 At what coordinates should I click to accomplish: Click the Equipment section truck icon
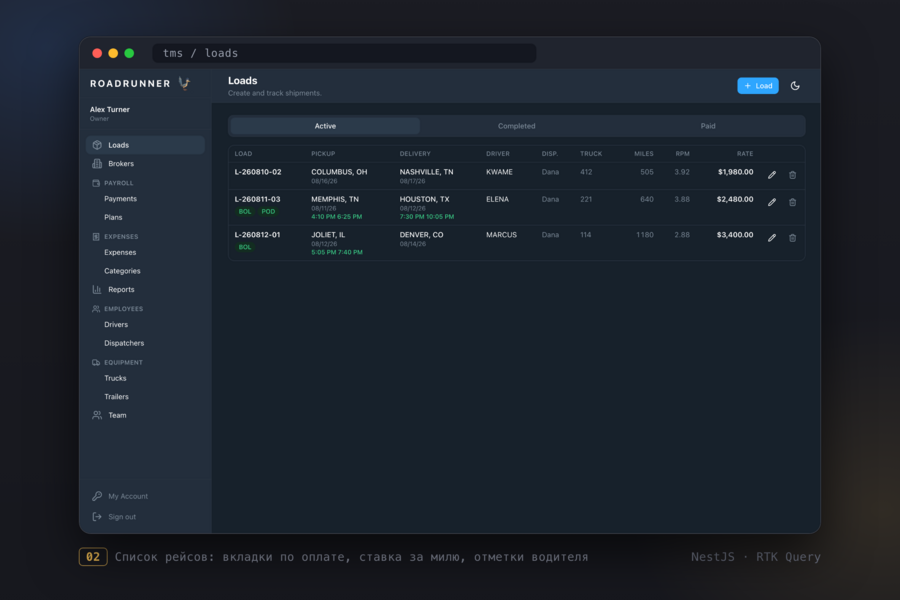pyautogui.click(x=96, y=362)
